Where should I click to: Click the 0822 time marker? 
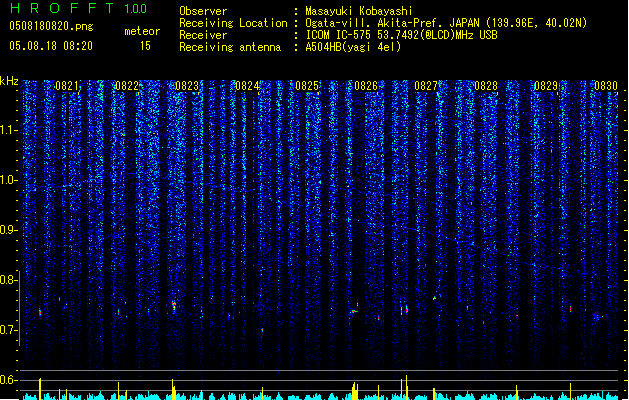point(127,86)
